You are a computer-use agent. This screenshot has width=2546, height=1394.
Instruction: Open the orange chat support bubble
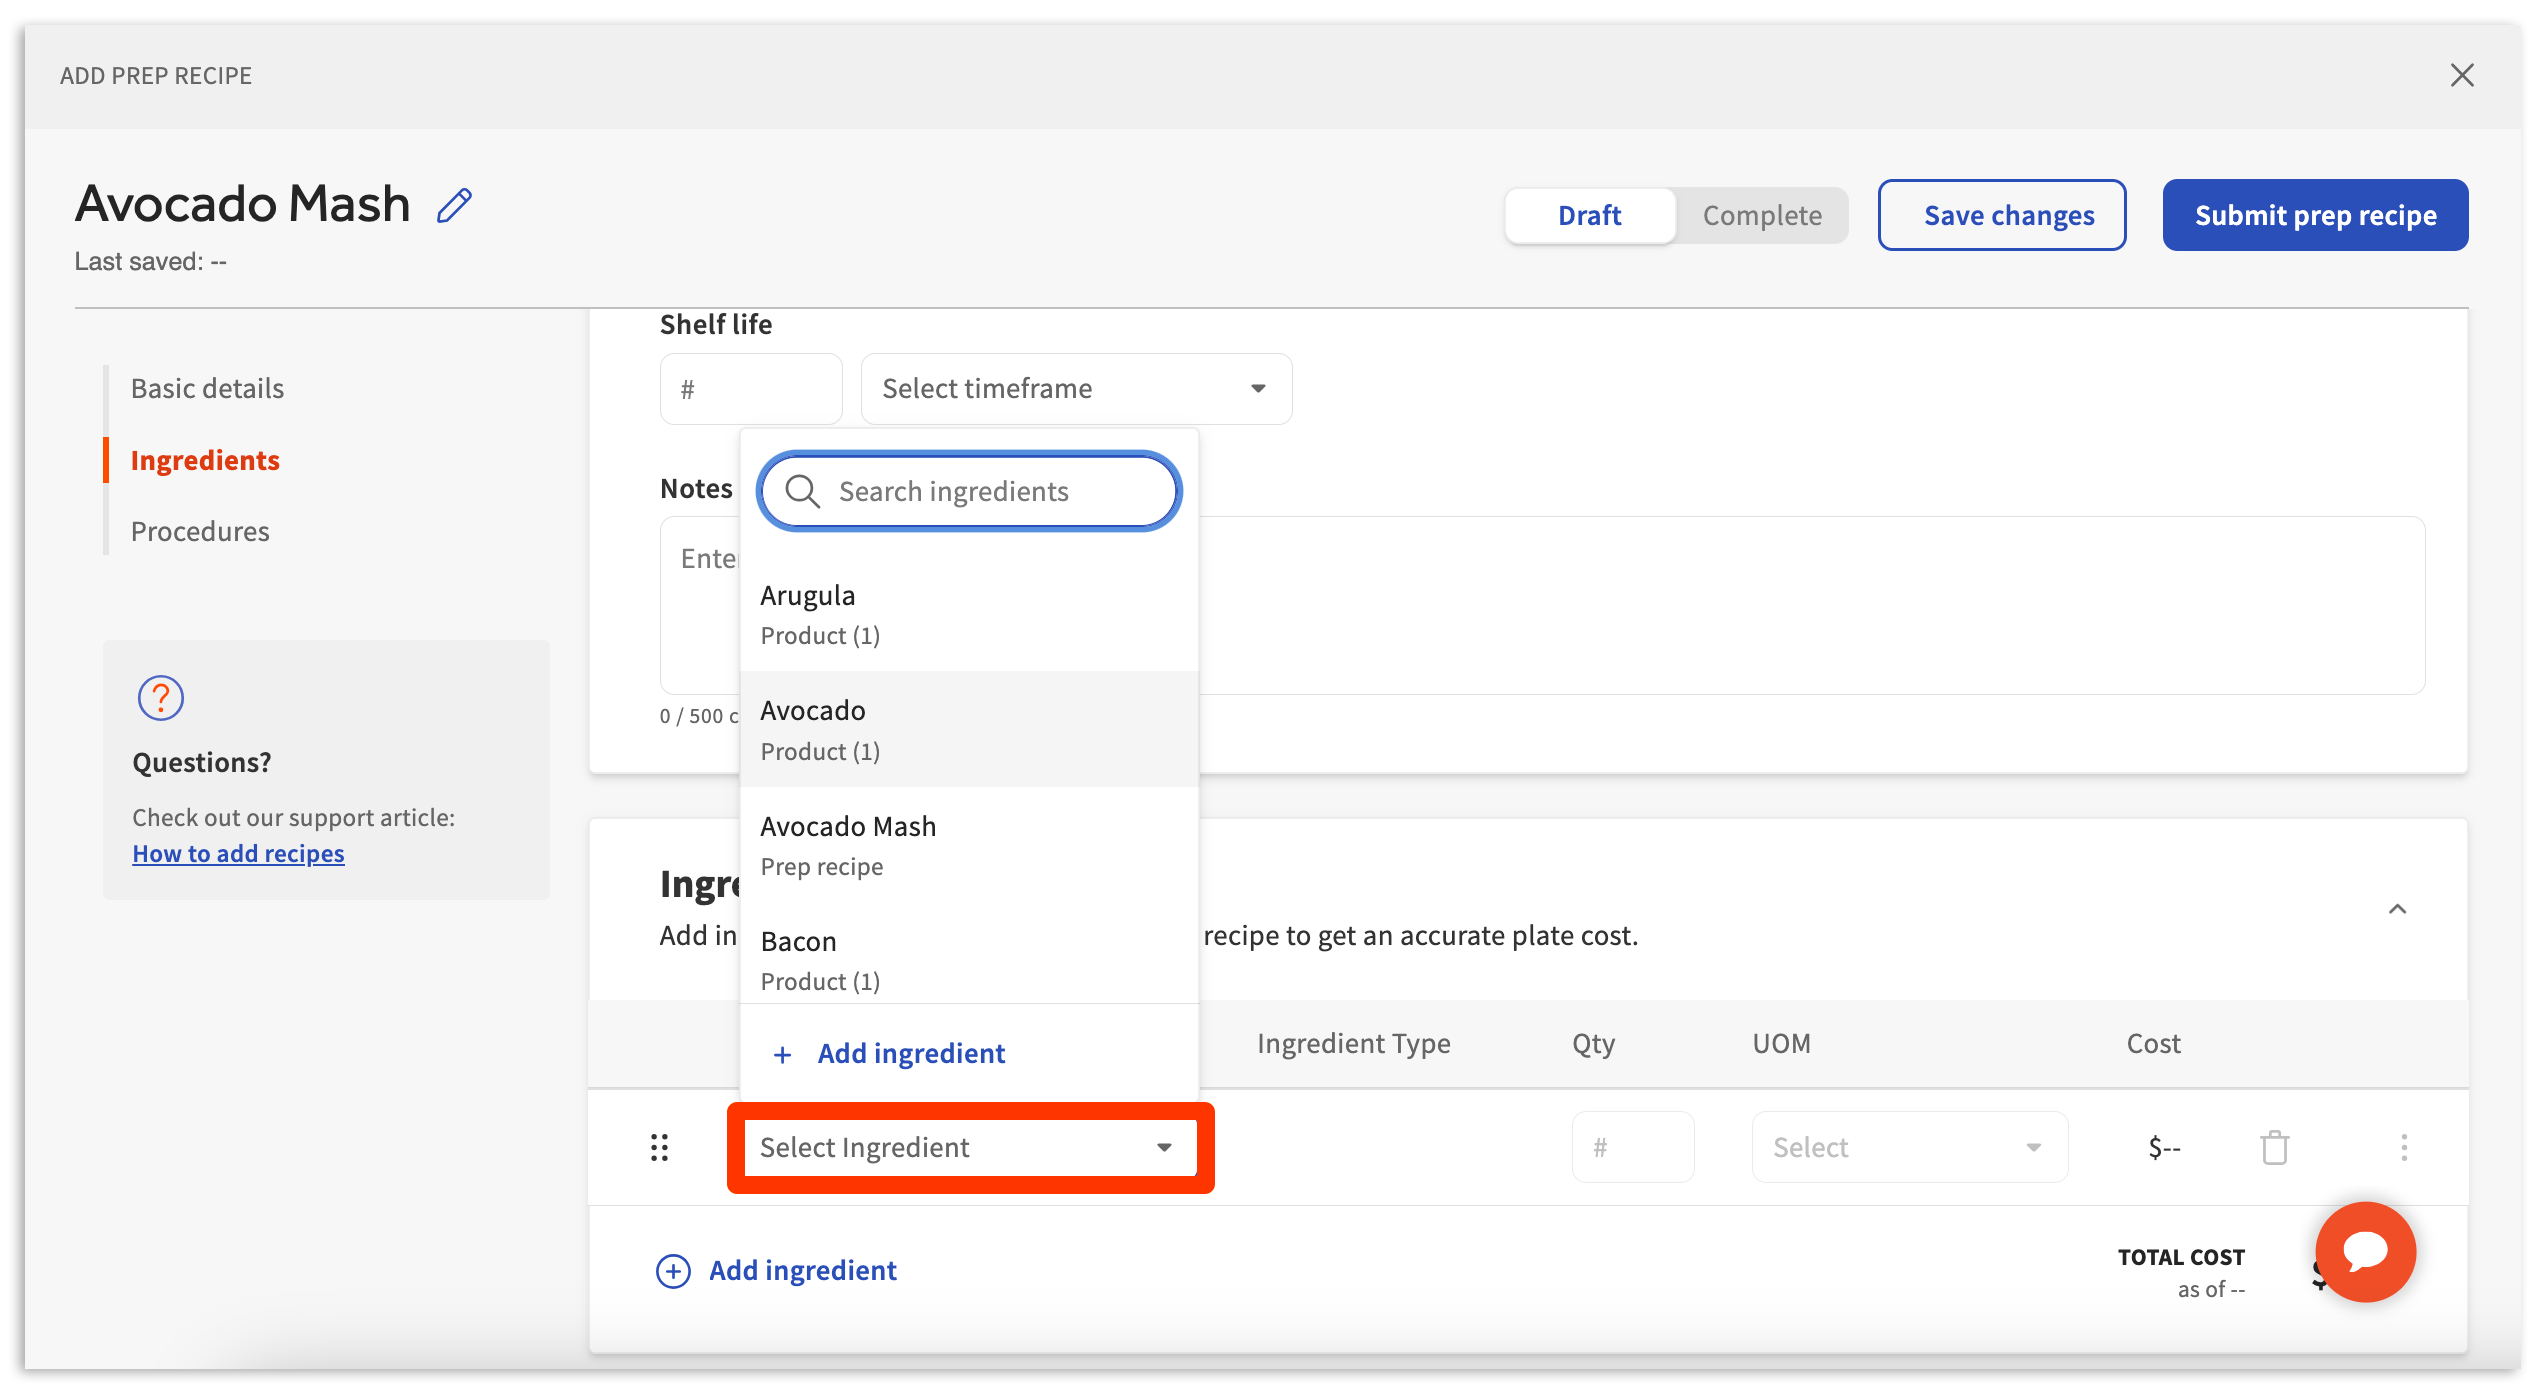[x=2365, y=1251]
